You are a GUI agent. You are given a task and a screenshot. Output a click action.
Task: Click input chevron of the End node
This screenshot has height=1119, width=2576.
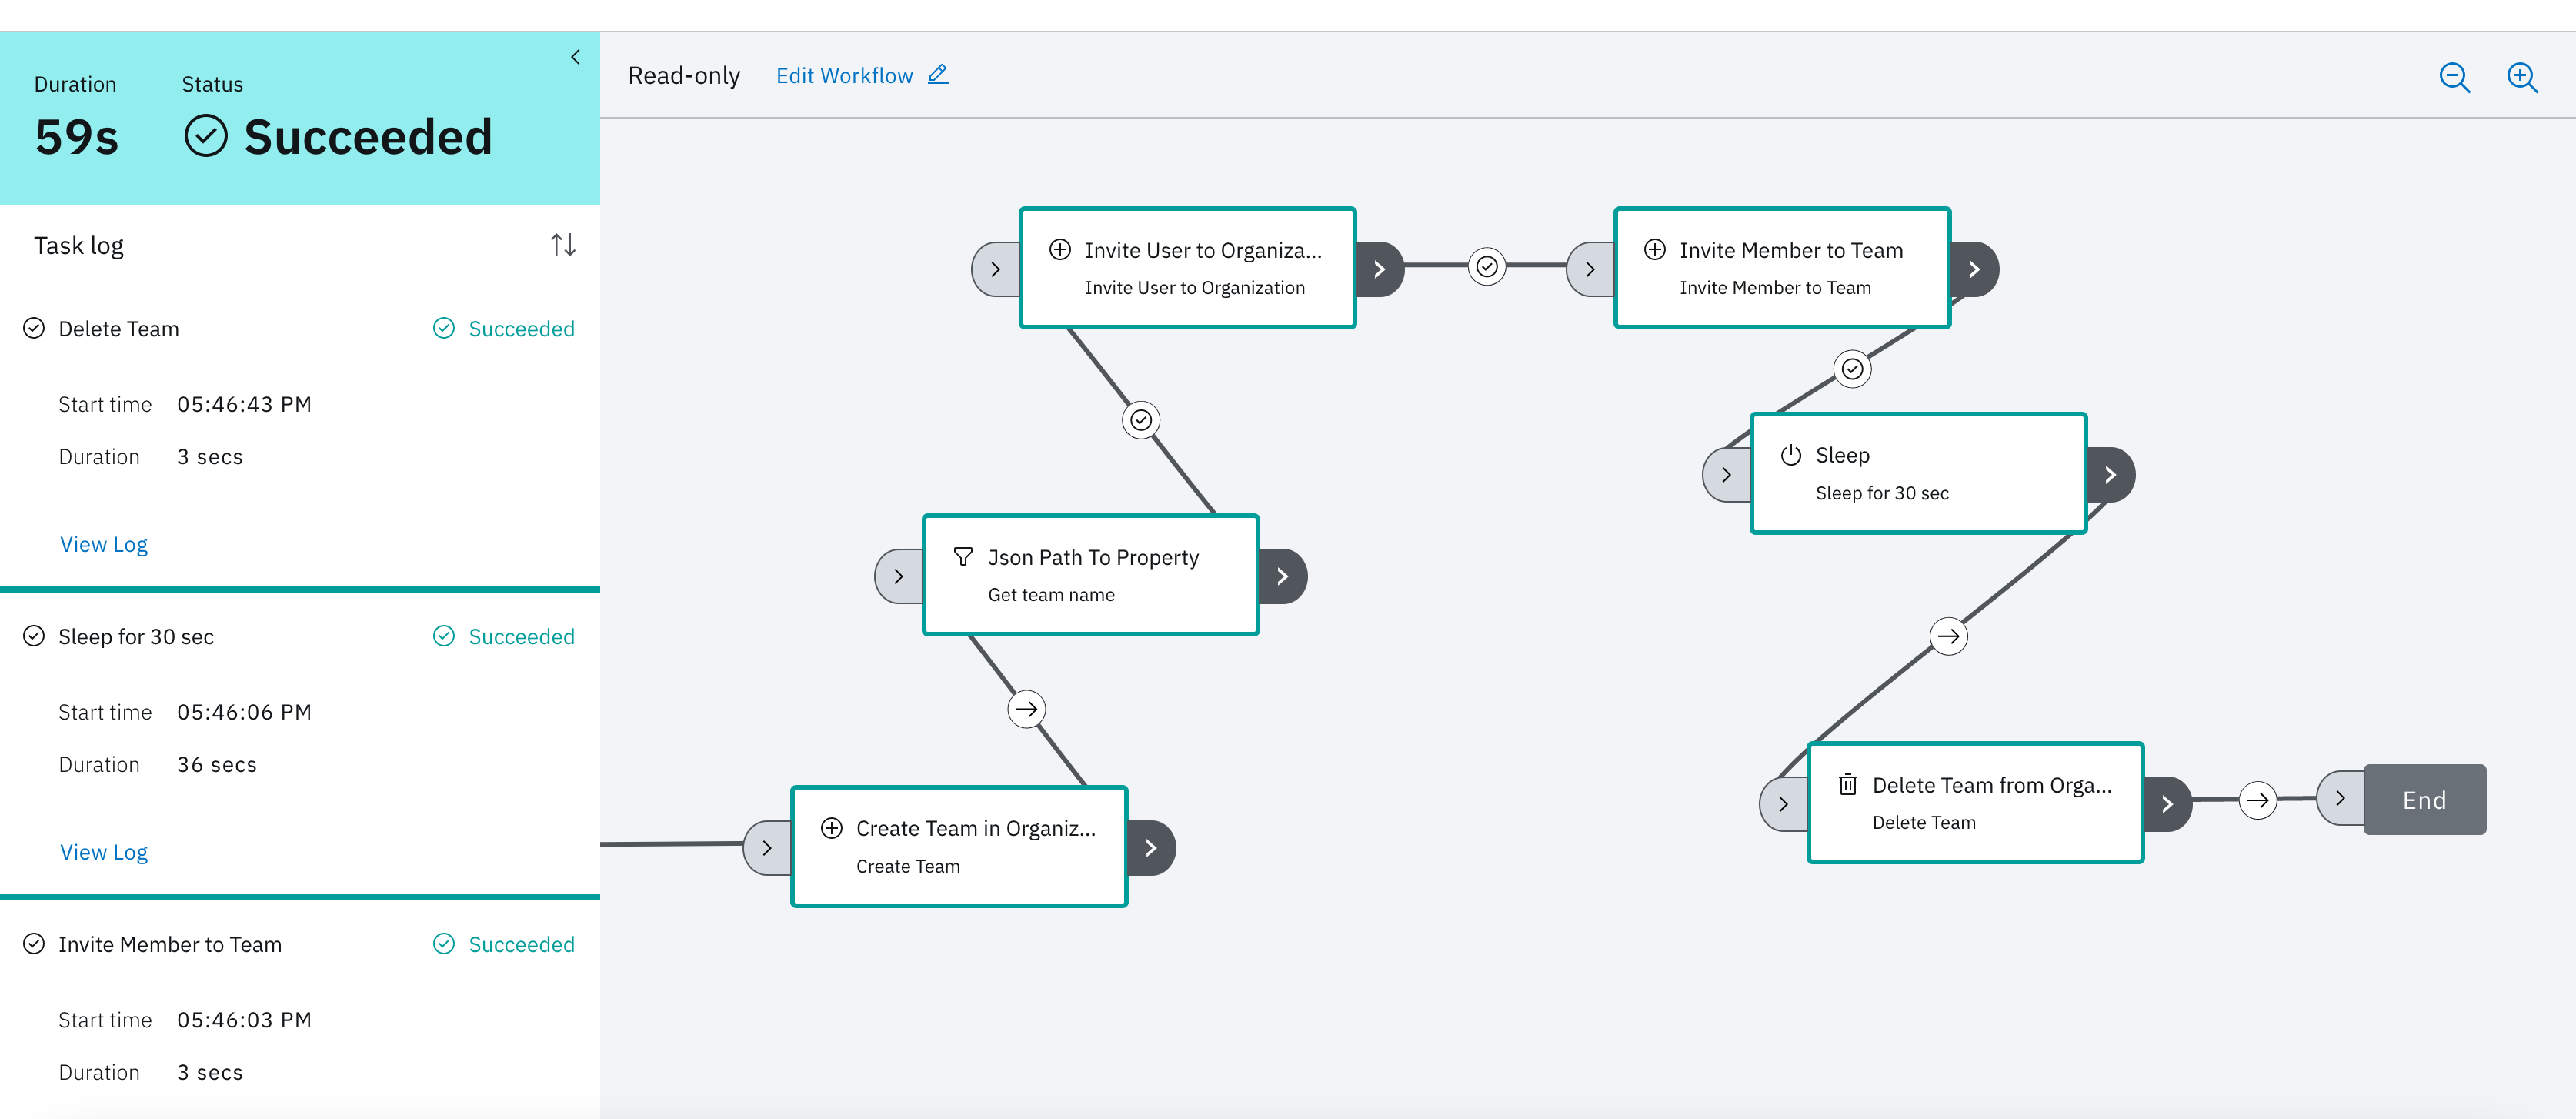click(x=2340, y=798)
